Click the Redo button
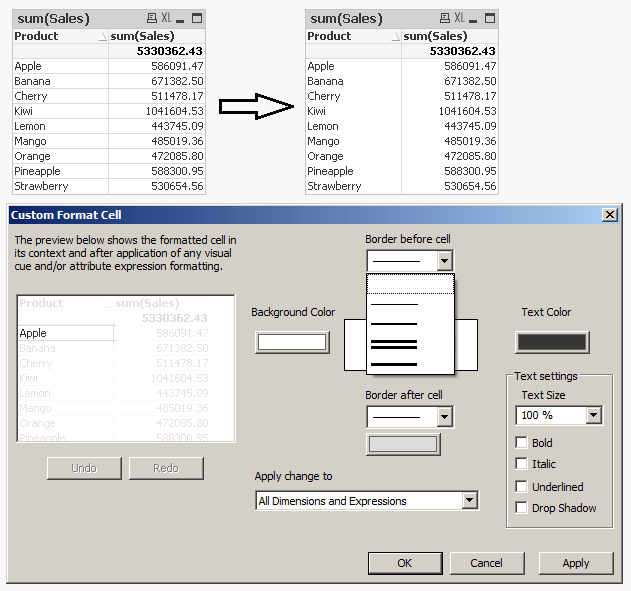 [166, 468]
